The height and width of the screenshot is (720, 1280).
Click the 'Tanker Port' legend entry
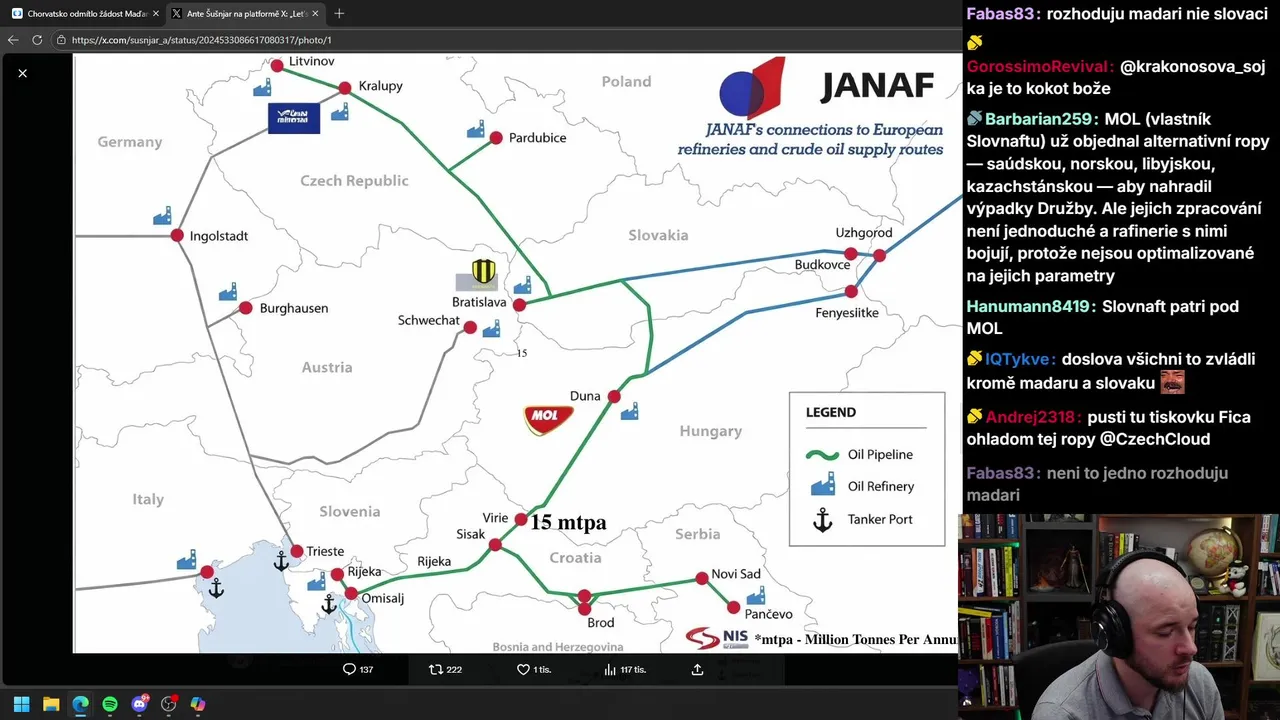click(860, 519)
